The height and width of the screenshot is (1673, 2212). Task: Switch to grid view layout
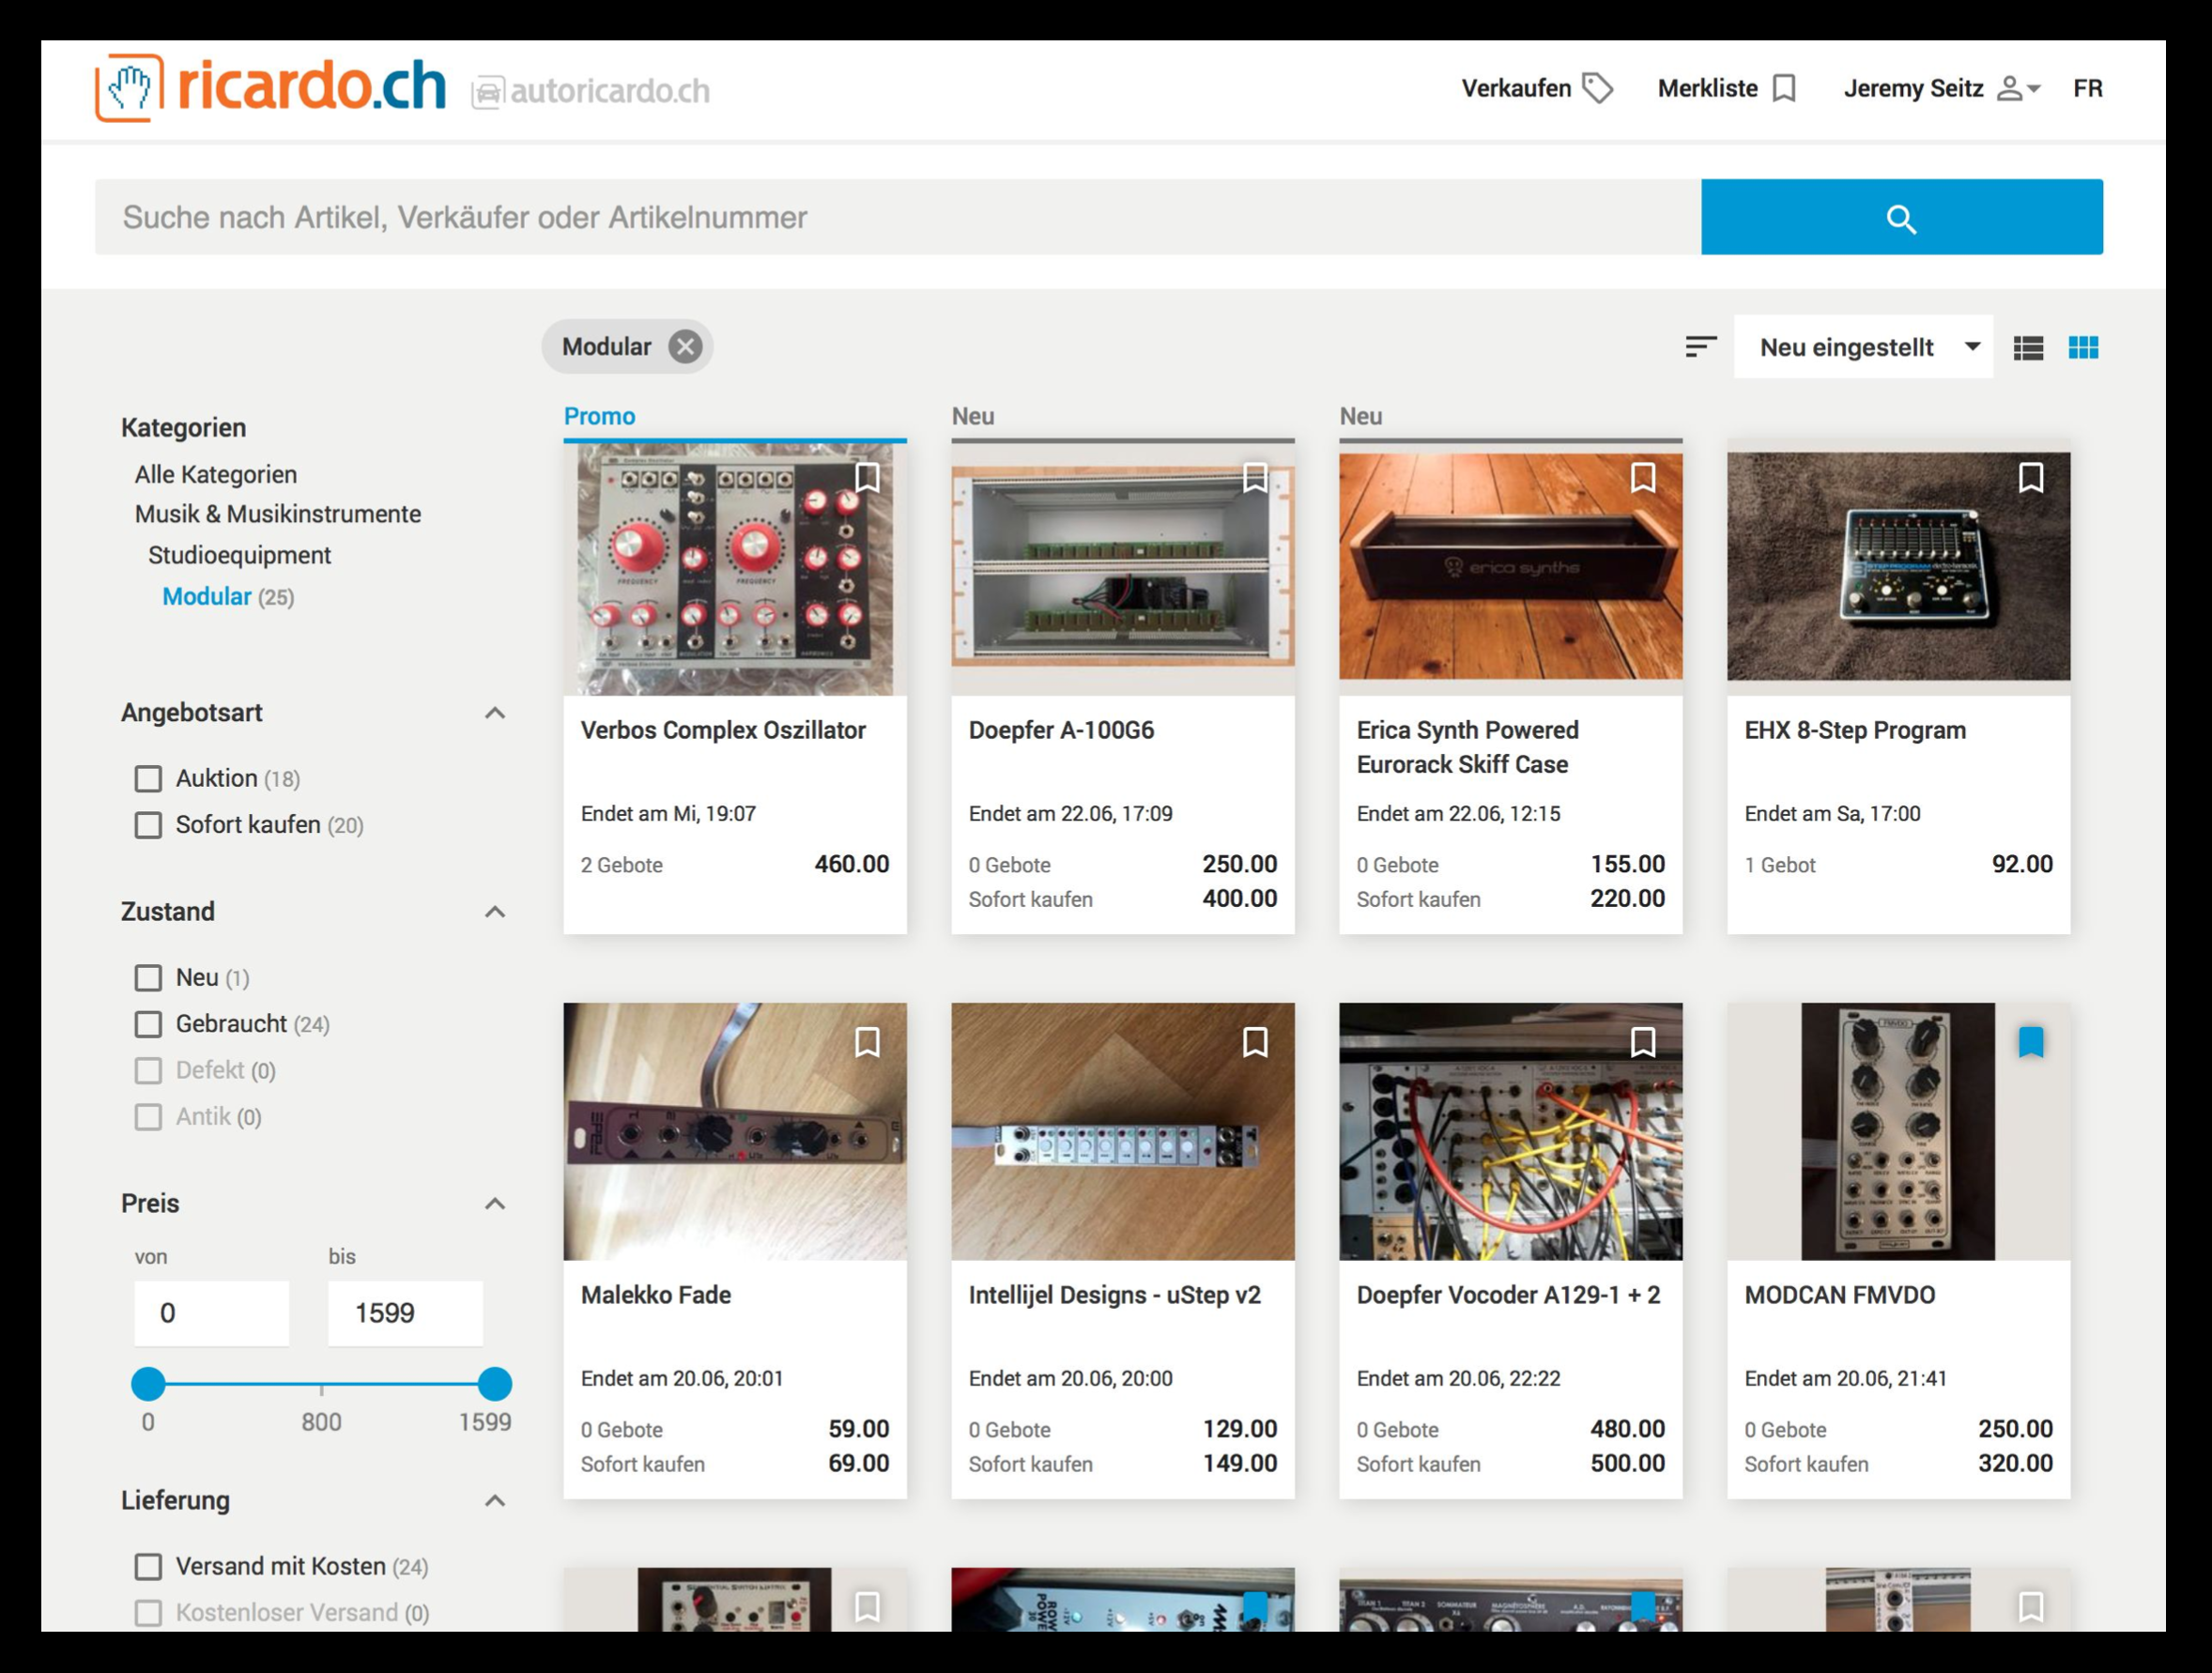[x=2083, y=347]
